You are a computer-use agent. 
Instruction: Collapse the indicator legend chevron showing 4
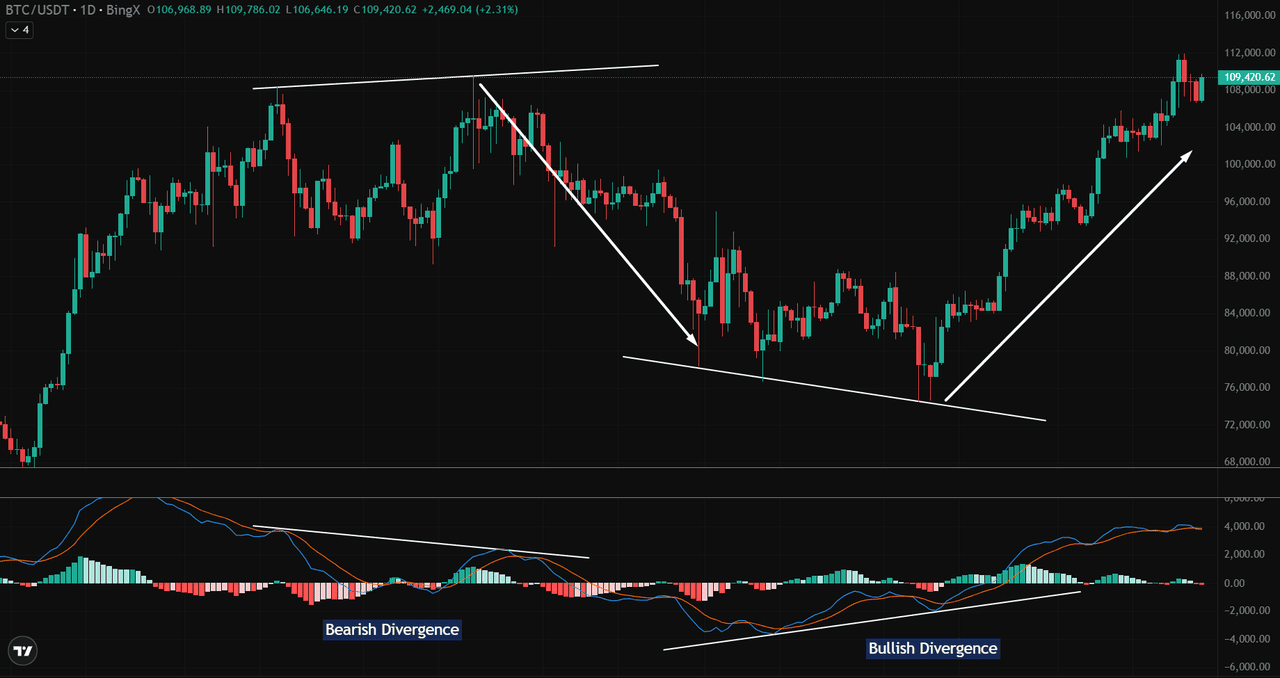click(19, 30)
